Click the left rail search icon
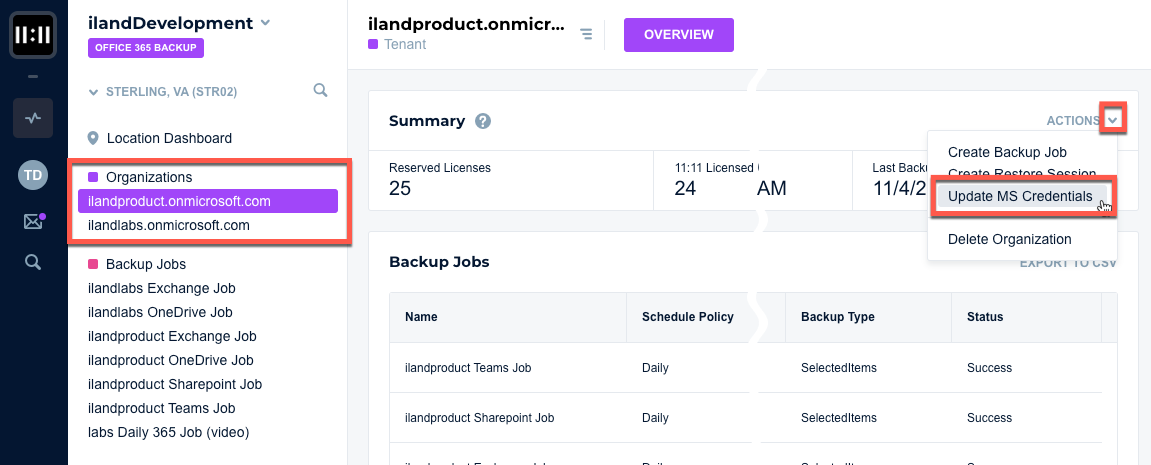Screen dimensions: 1151x465 [33, 262]
